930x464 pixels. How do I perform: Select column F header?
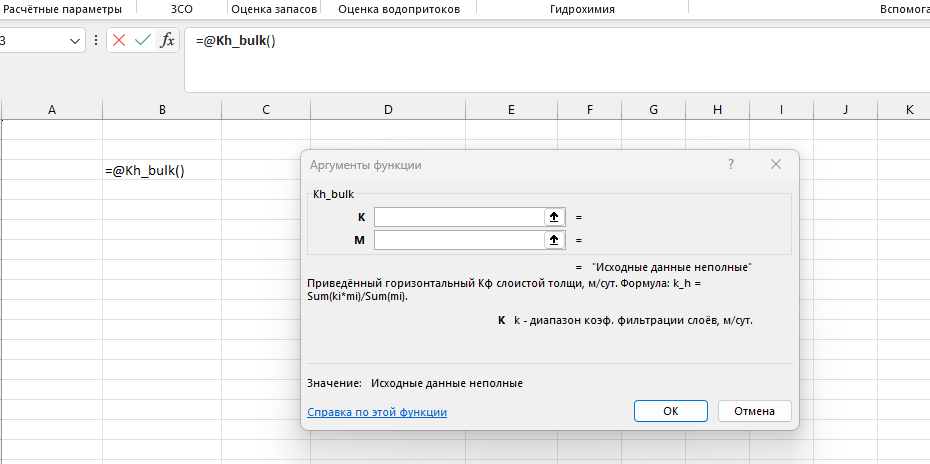click(590, 109)
